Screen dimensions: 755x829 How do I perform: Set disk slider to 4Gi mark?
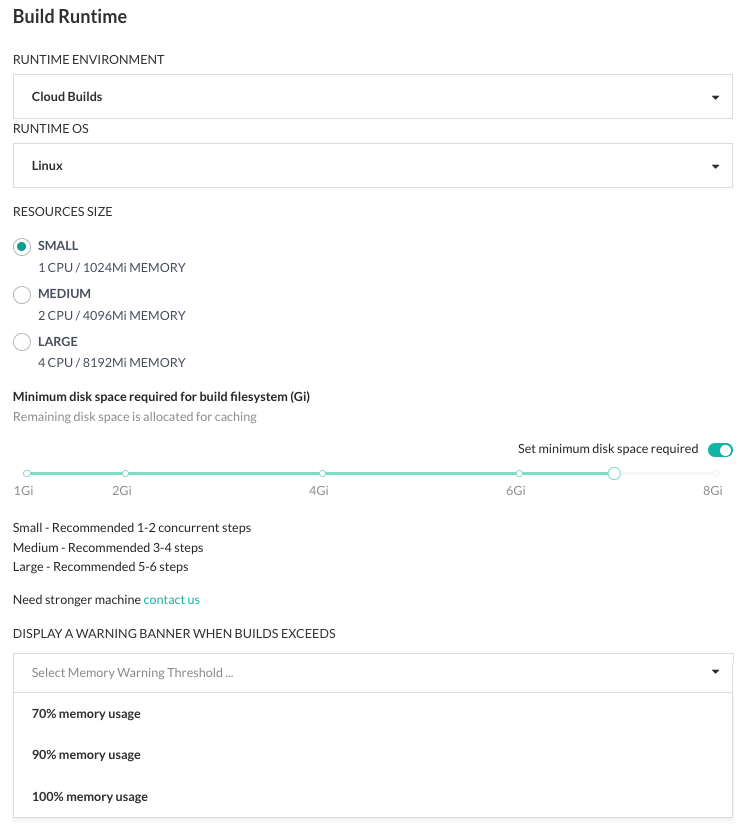(x=322, y=473)
